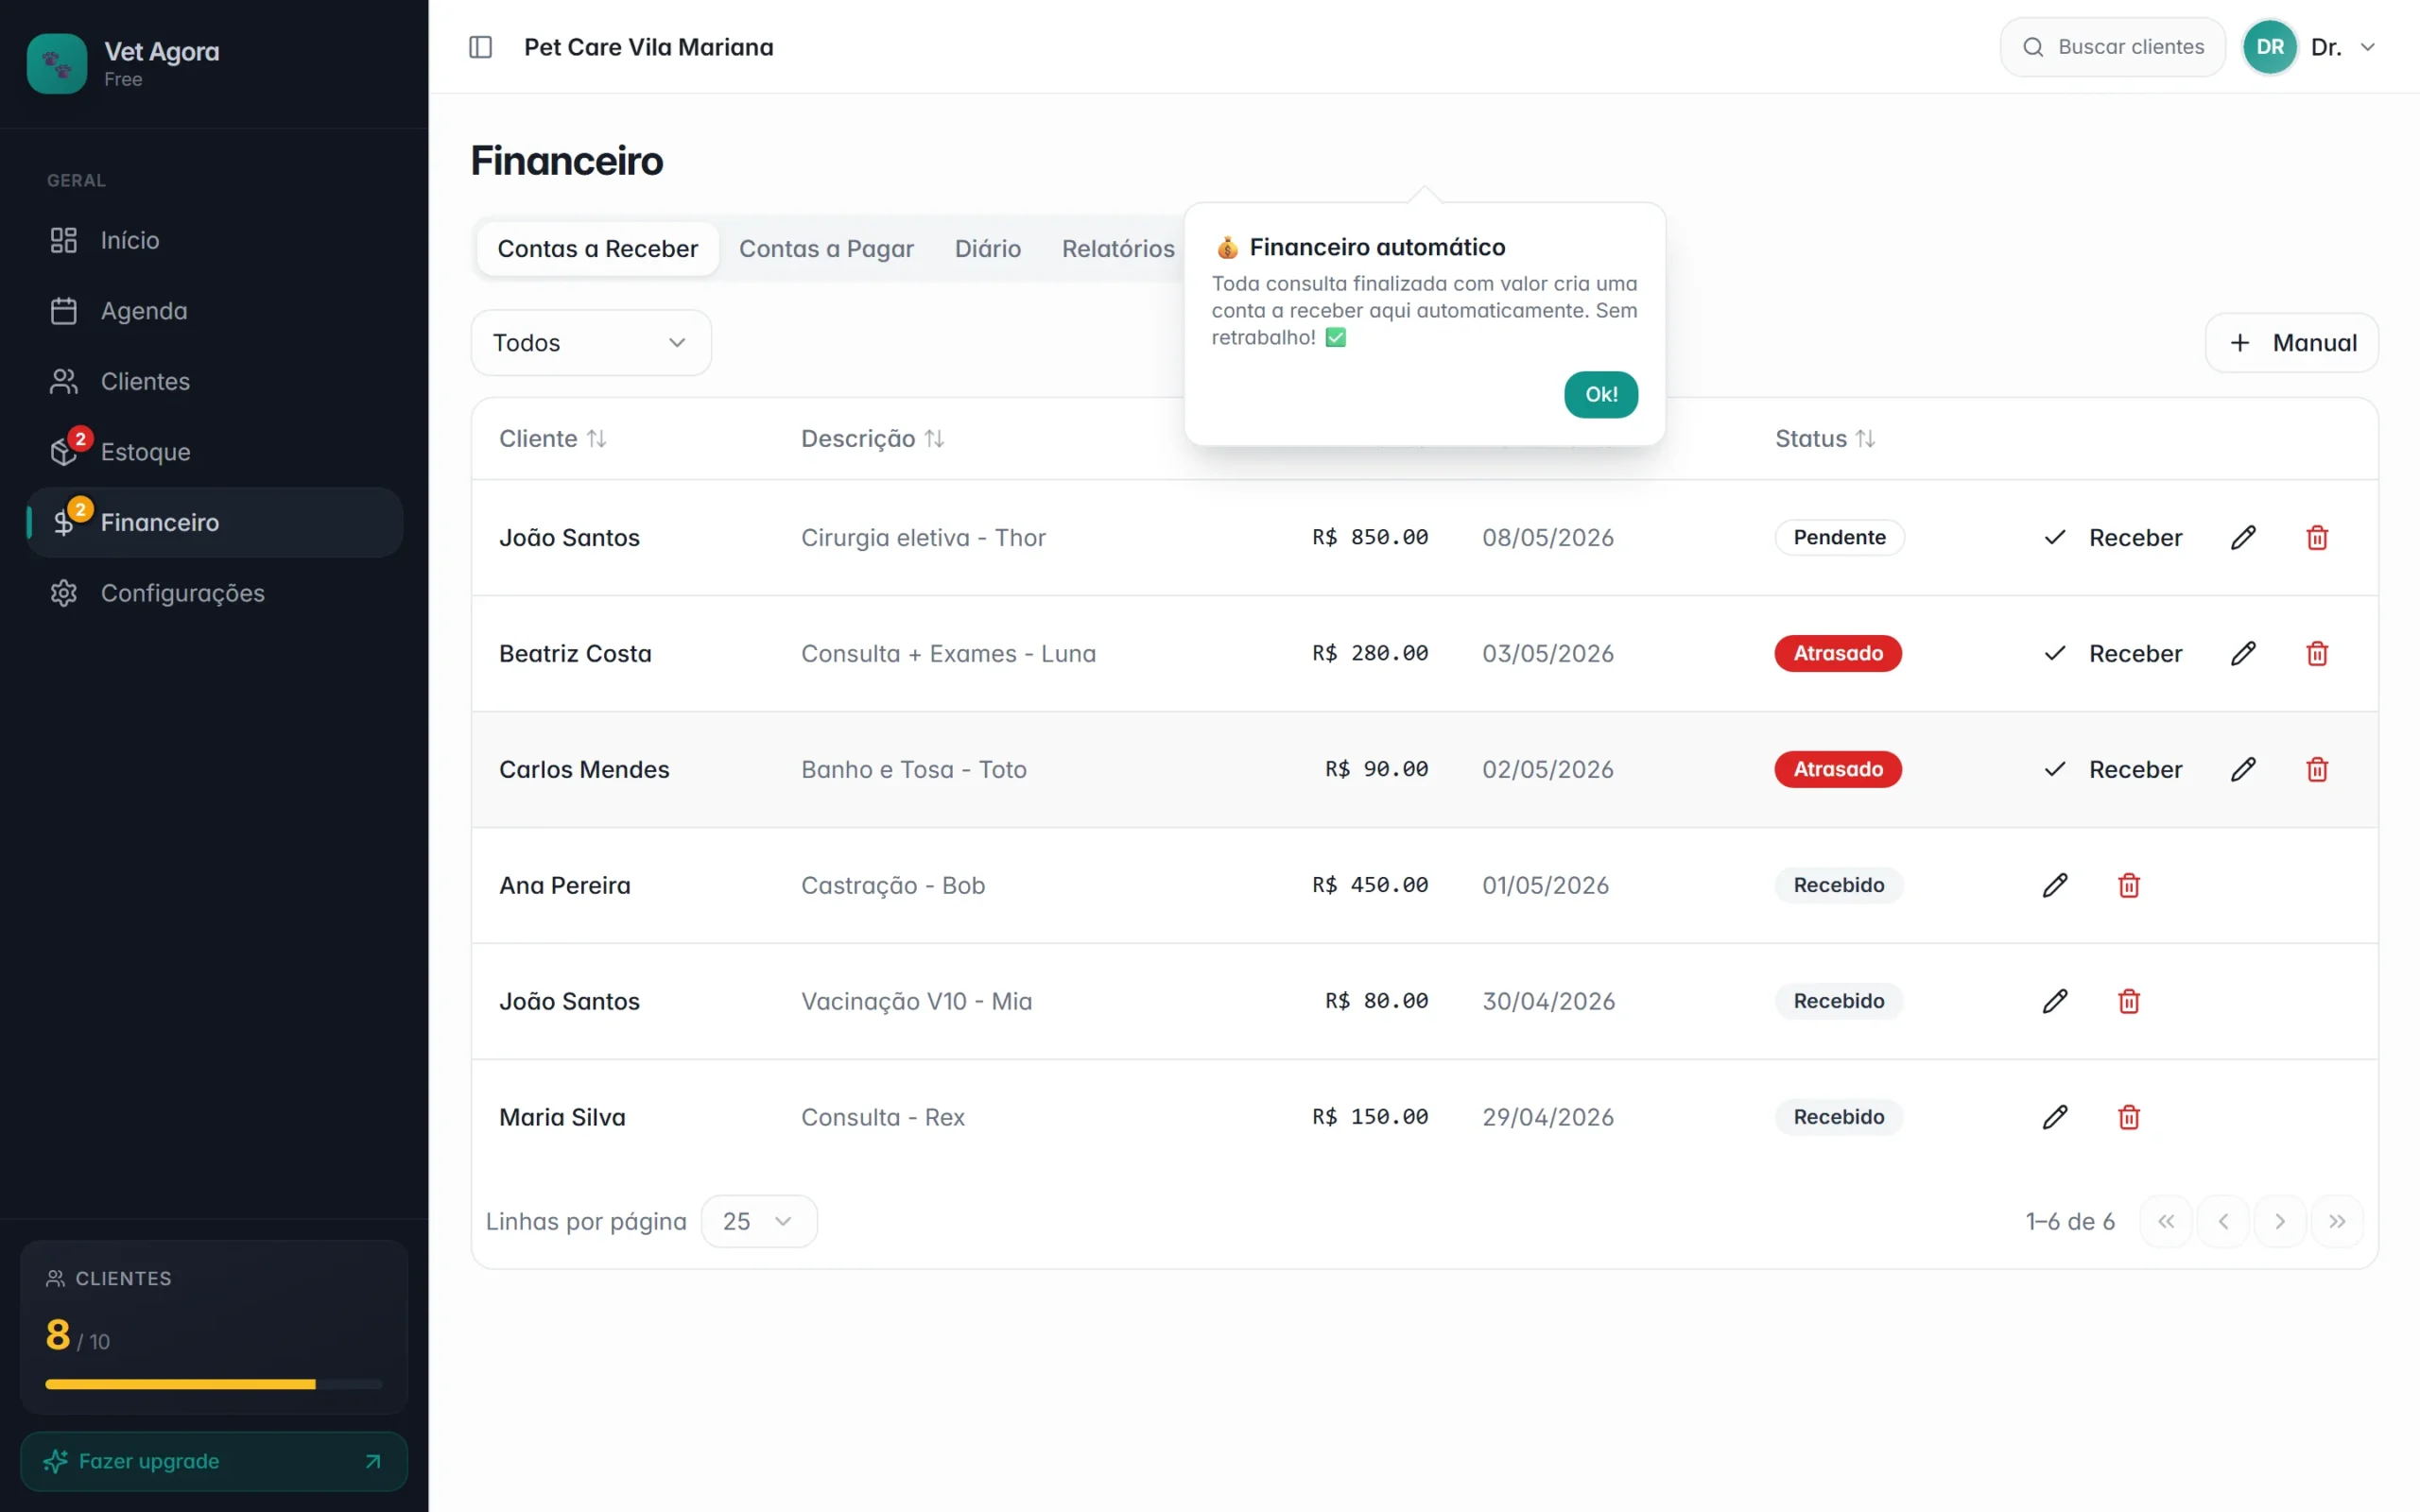The height and width of the screenshot is (1512, 2420).
Task: Switch to the Diário tab
Action: coord(988,249)
